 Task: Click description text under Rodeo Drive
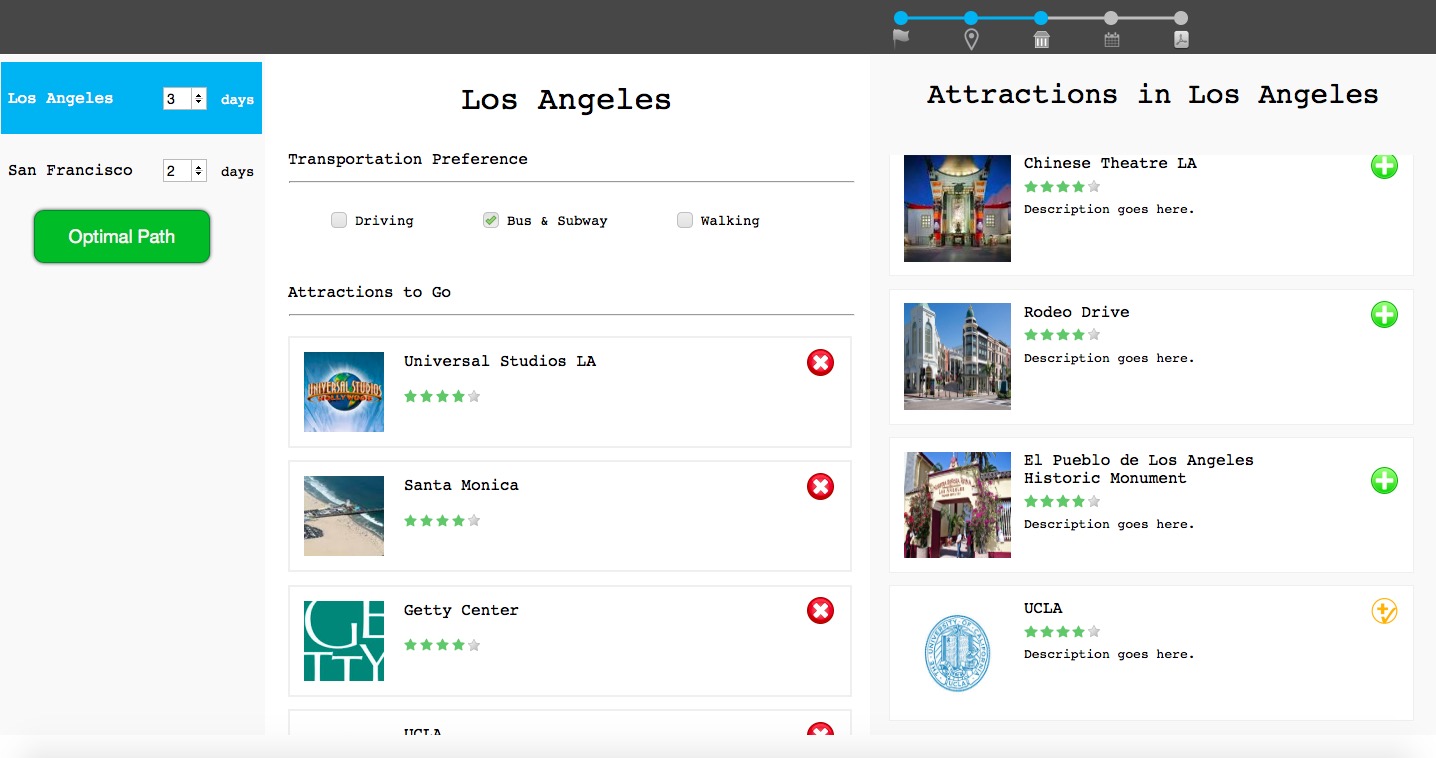(x=1109, y=358)
